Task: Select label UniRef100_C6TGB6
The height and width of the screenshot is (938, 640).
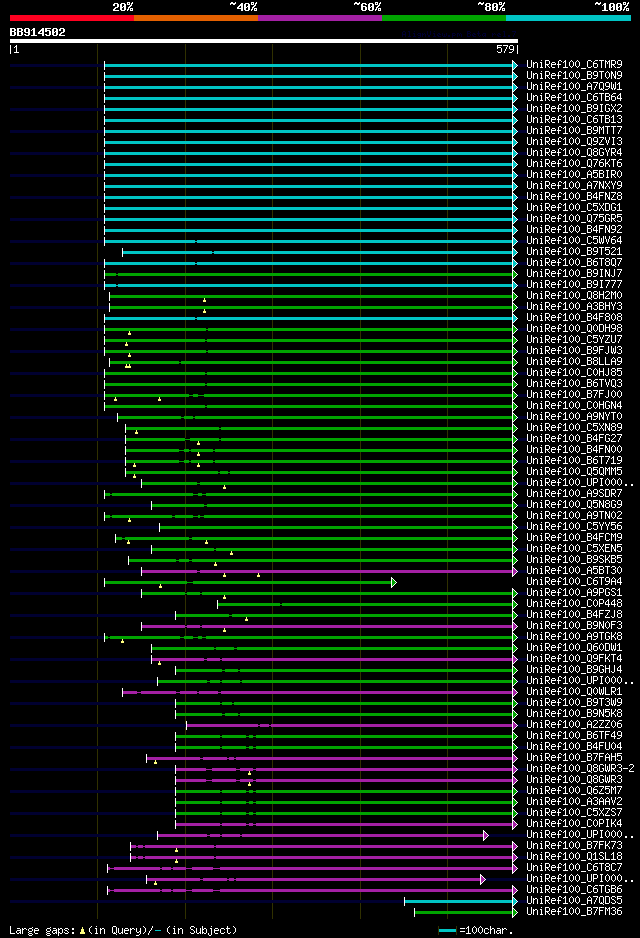Action: (574, 890)
